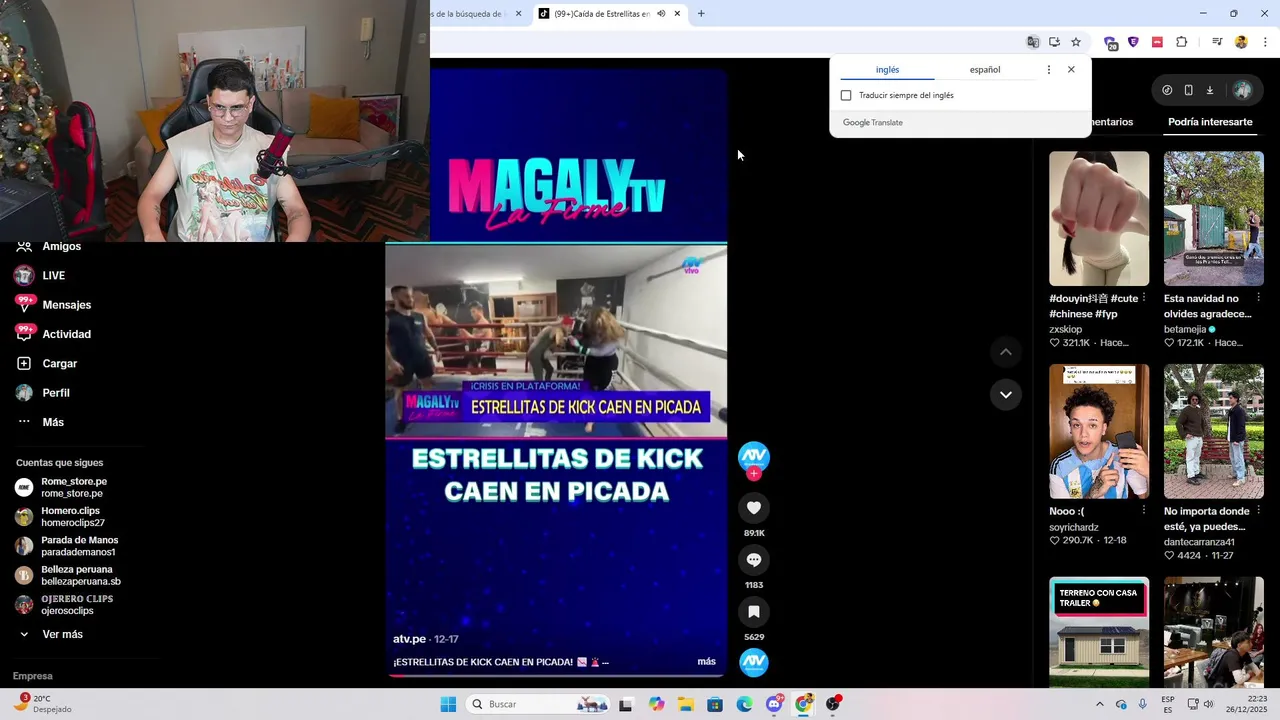The width and height of the screenshot is (1280, 720).
Task: Follow atv.pe using the red plus badge
Action: tap(754, 474)
